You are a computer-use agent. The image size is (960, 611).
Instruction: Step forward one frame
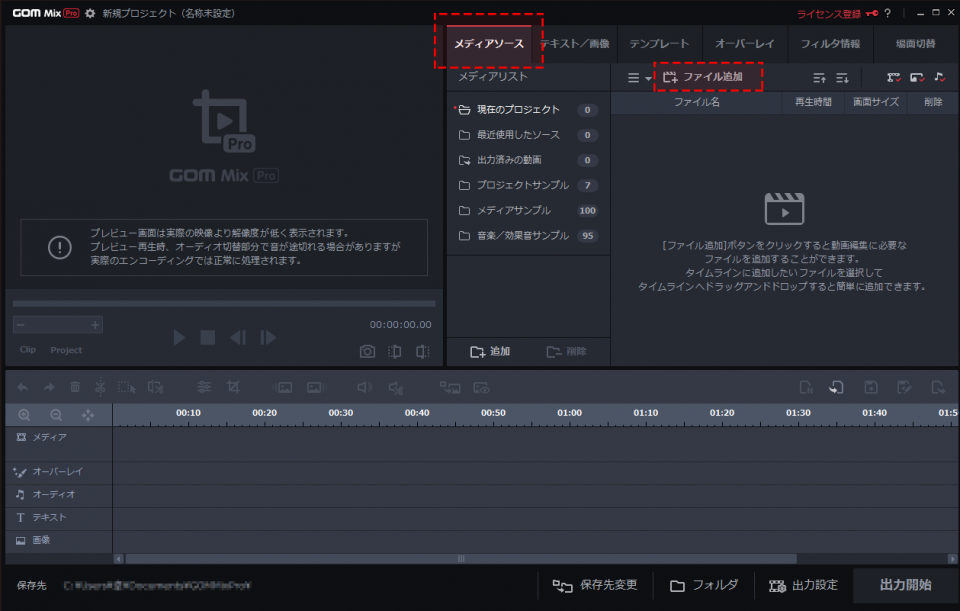(268, 337)
